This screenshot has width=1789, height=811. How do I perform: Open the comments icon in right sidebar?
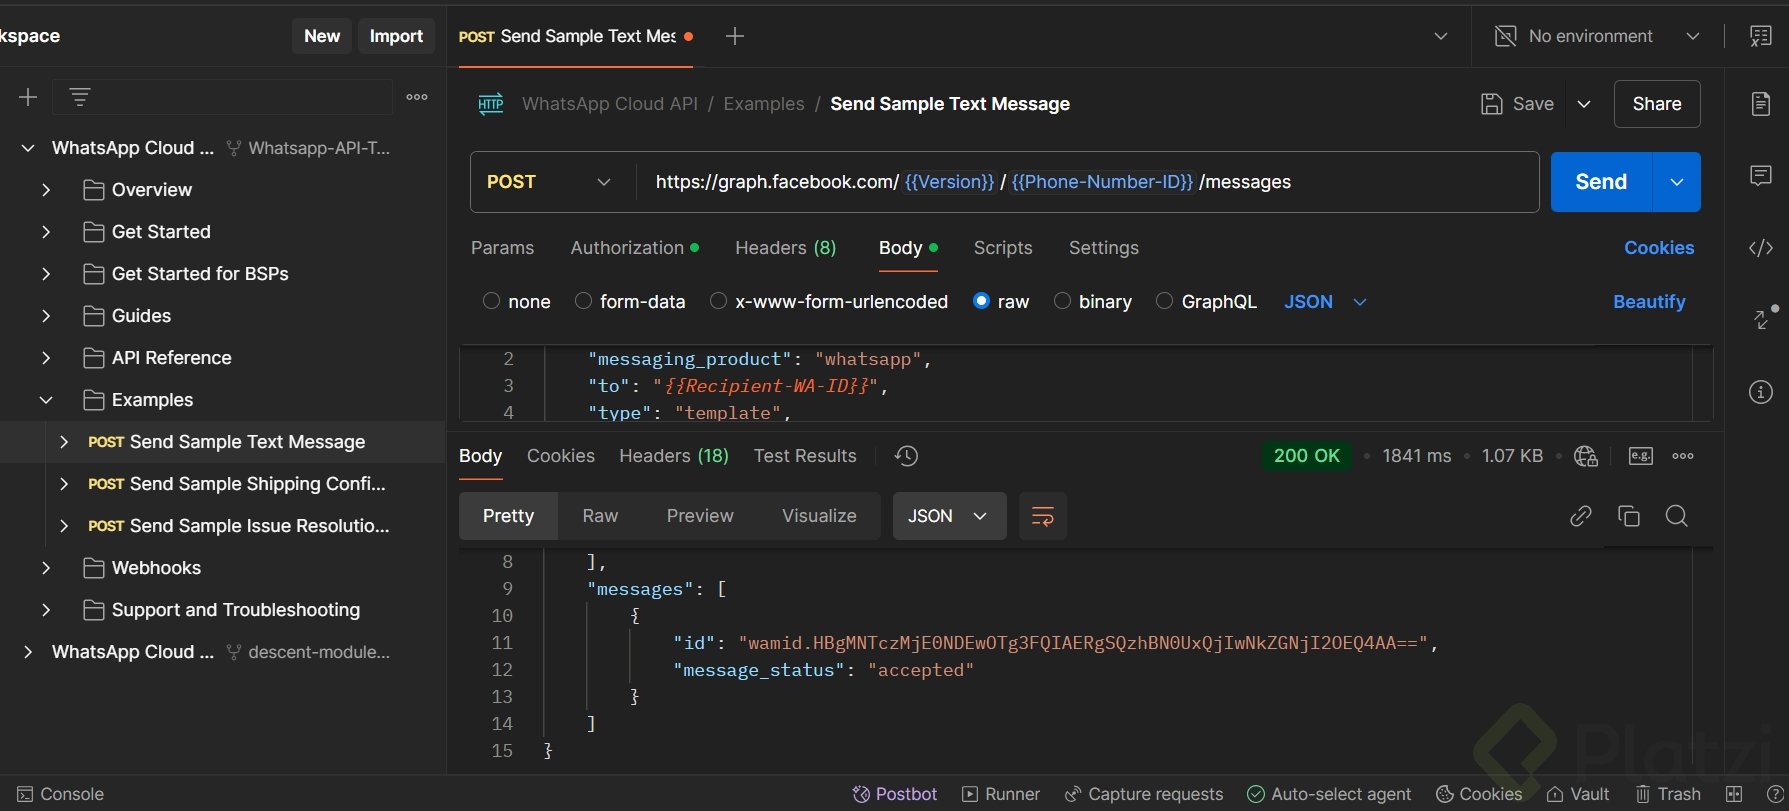[x=1760, y=176]
